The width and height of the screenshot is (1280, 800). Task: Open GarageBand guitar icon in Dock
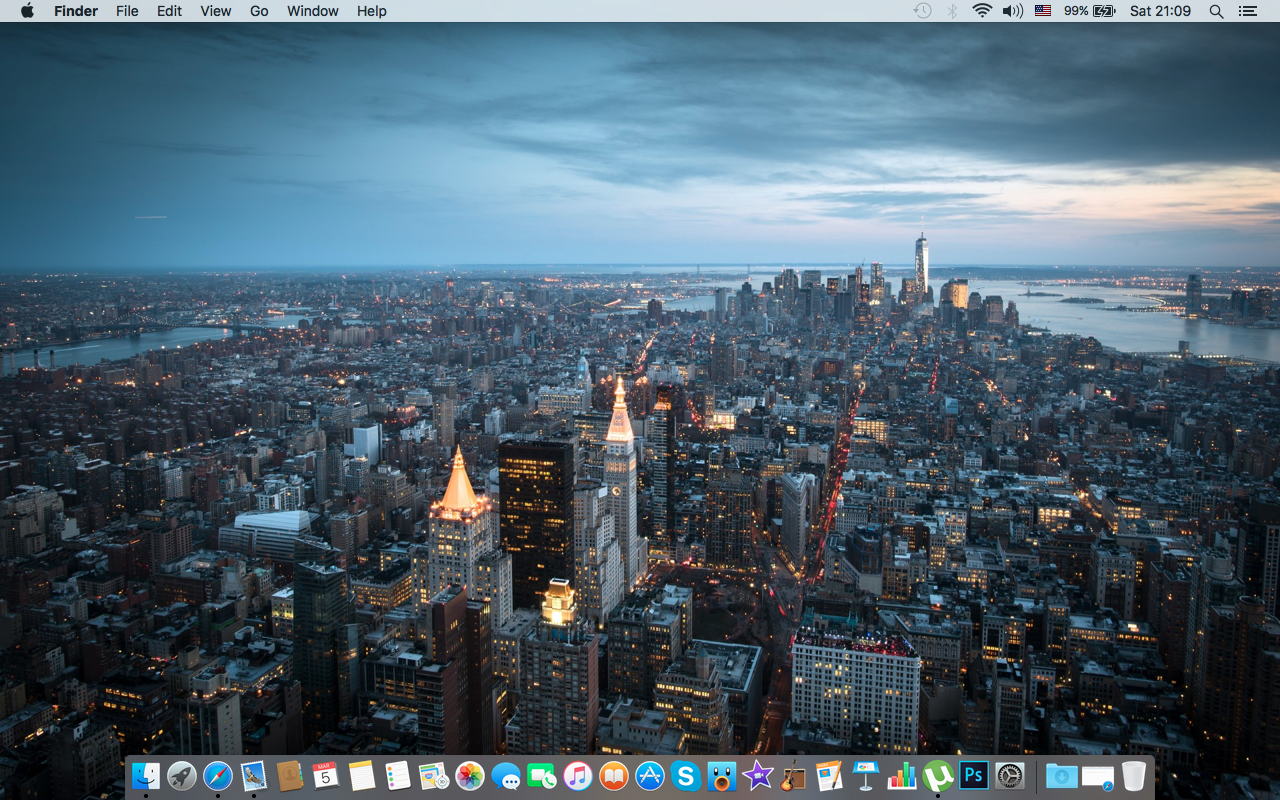click(x=794, y=775)
